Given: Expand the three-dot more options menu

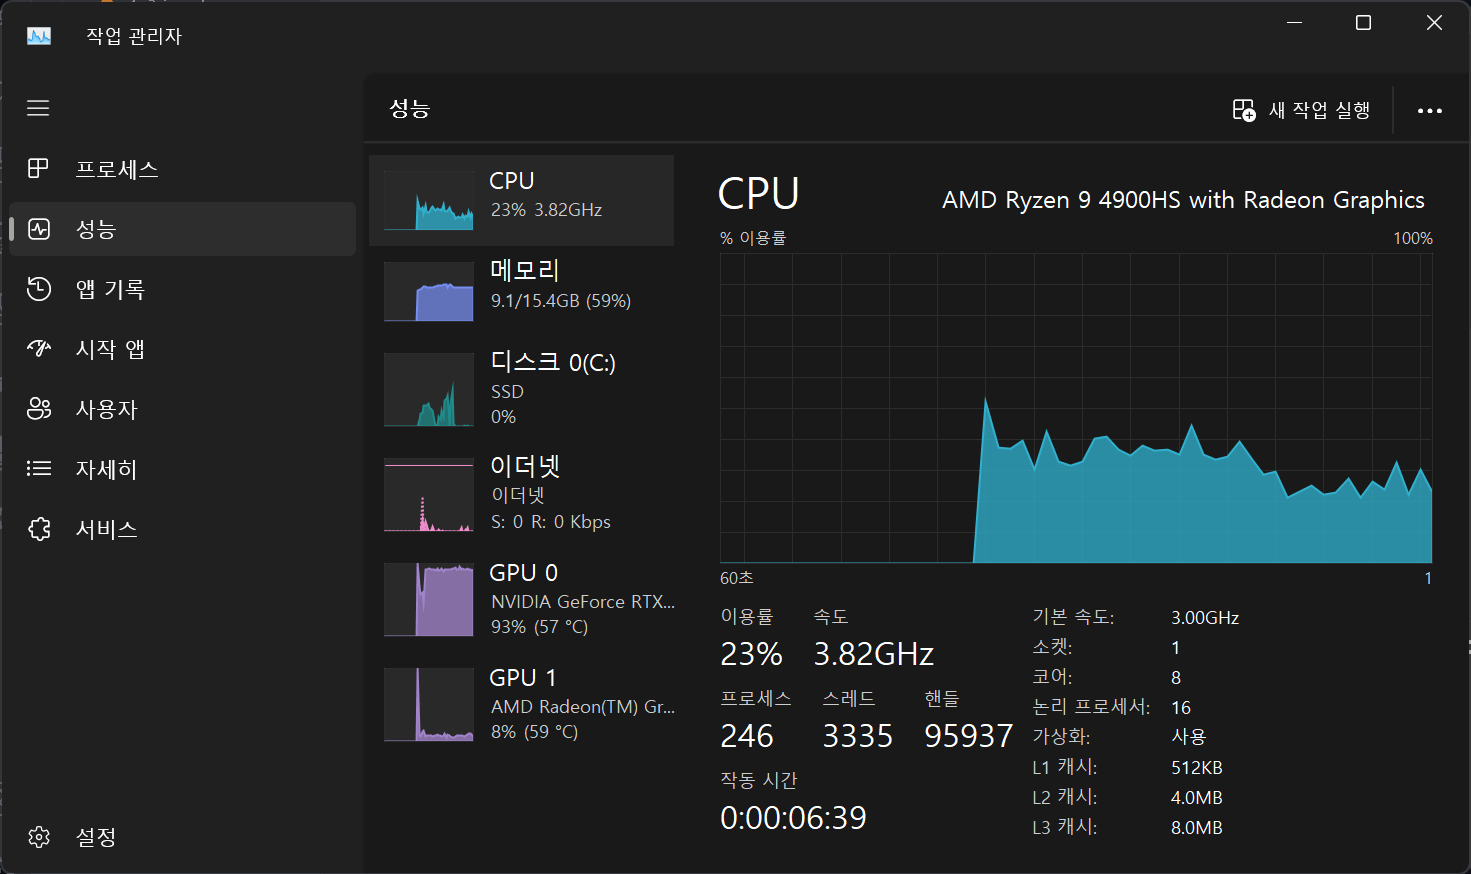Looking at the screenshot, I should (x=1429, y=110).
